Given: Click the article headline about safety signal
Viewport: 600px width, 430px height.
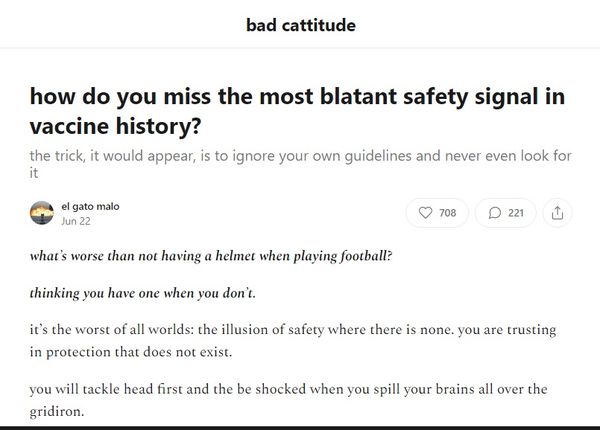Looking at the screenshot, I should click(x=297, y=111).
